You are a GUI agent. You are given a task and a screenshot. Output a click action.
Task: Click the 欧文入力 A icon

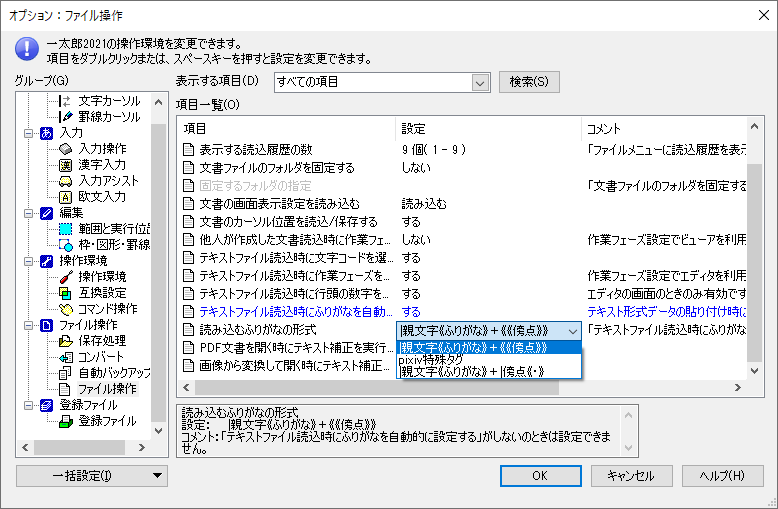coord(65,197)
